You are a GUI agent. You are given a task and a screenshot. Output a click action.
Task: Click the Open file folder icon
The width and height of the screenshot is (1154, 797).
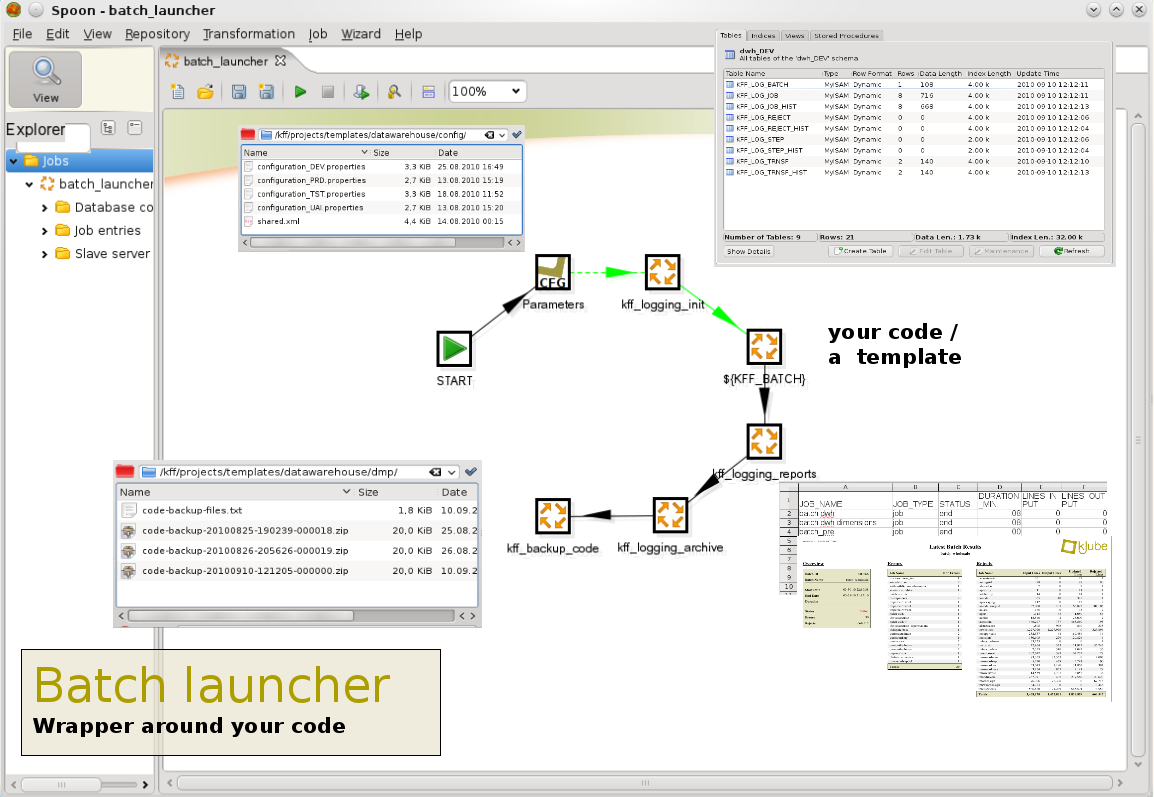[205, 91]
